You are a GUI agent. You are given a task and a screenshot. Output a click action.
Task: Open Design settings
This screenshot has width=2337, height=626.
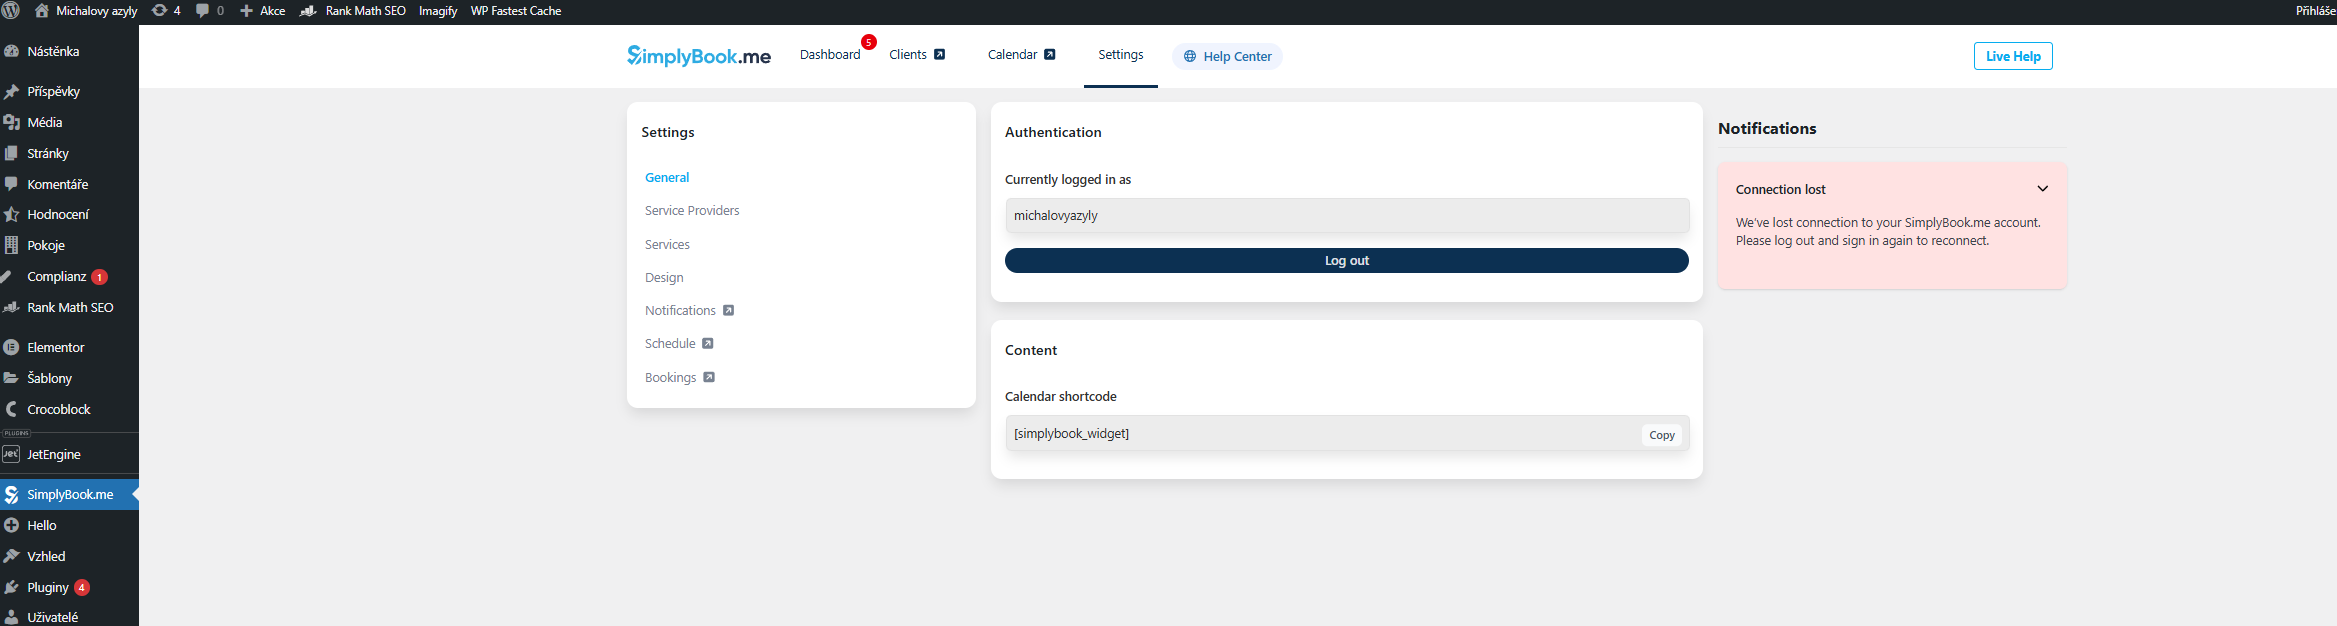[x=664, y=277]
